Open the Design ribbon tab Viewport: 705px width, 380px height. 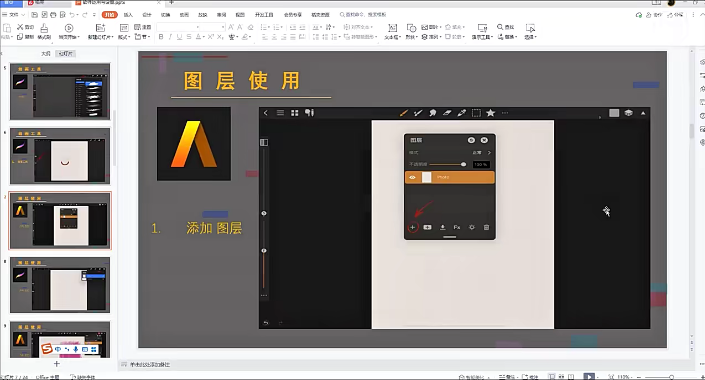coord(147,15)
